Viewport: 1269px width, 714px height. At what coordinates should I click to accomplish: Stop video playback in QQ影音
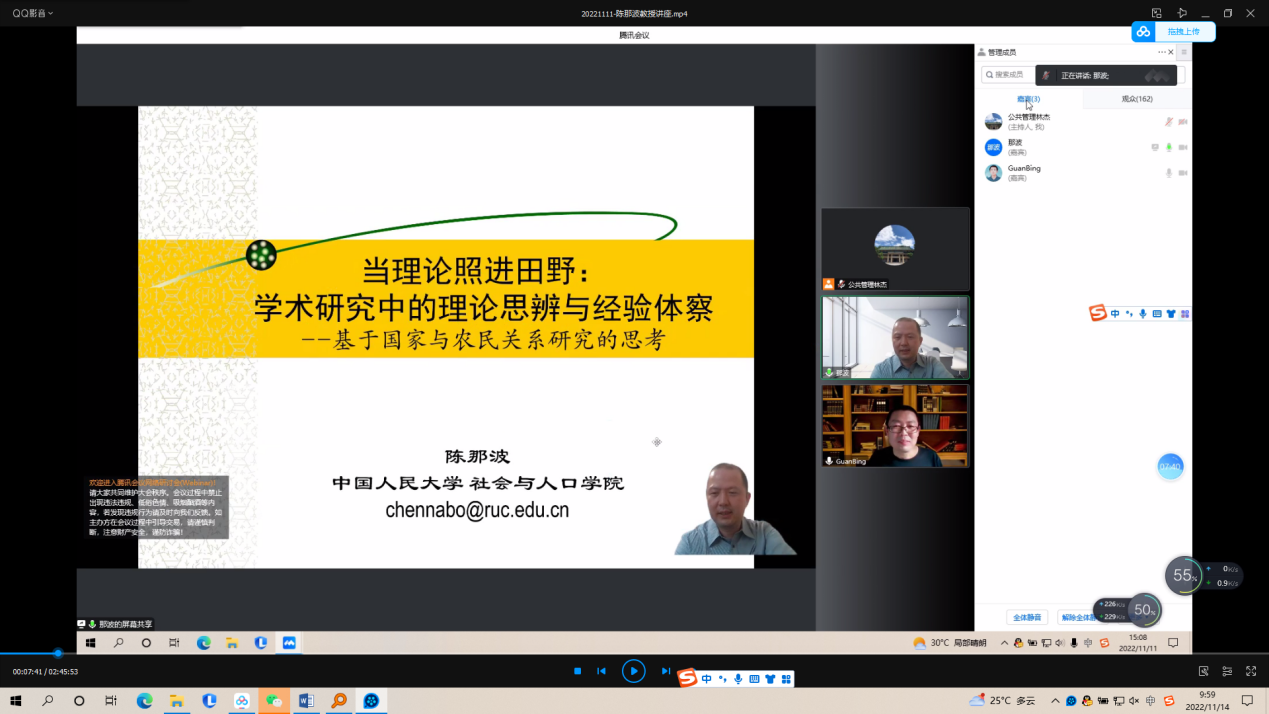[577, 671]
